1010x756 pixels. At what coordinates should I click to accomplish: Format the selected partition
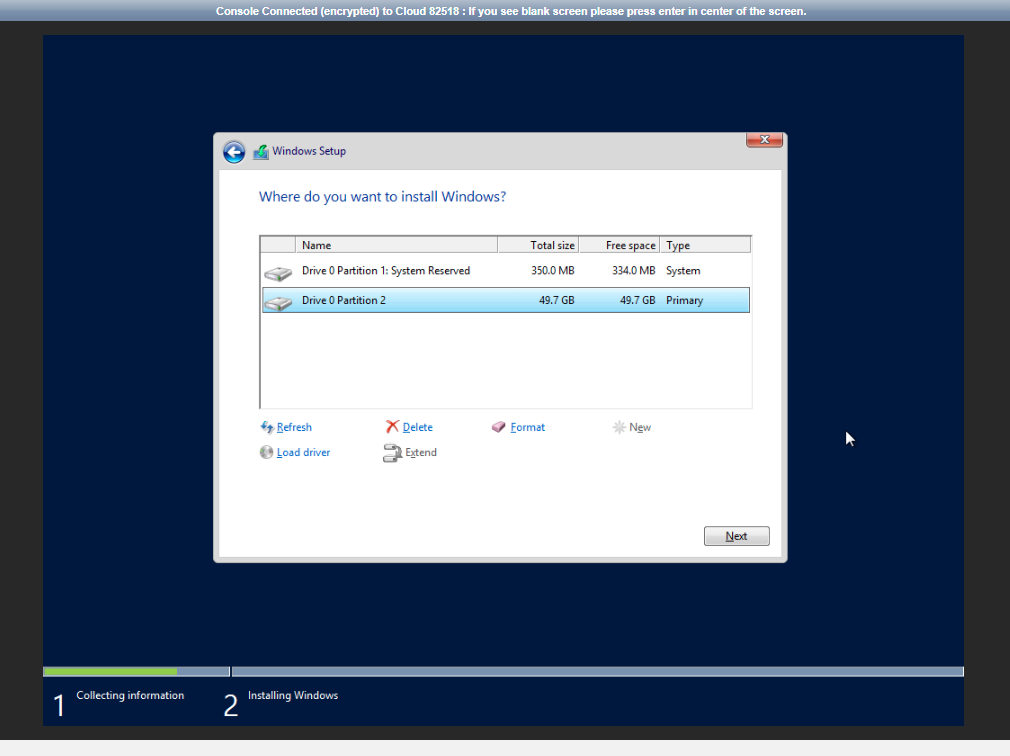click(x=528, y=427)
